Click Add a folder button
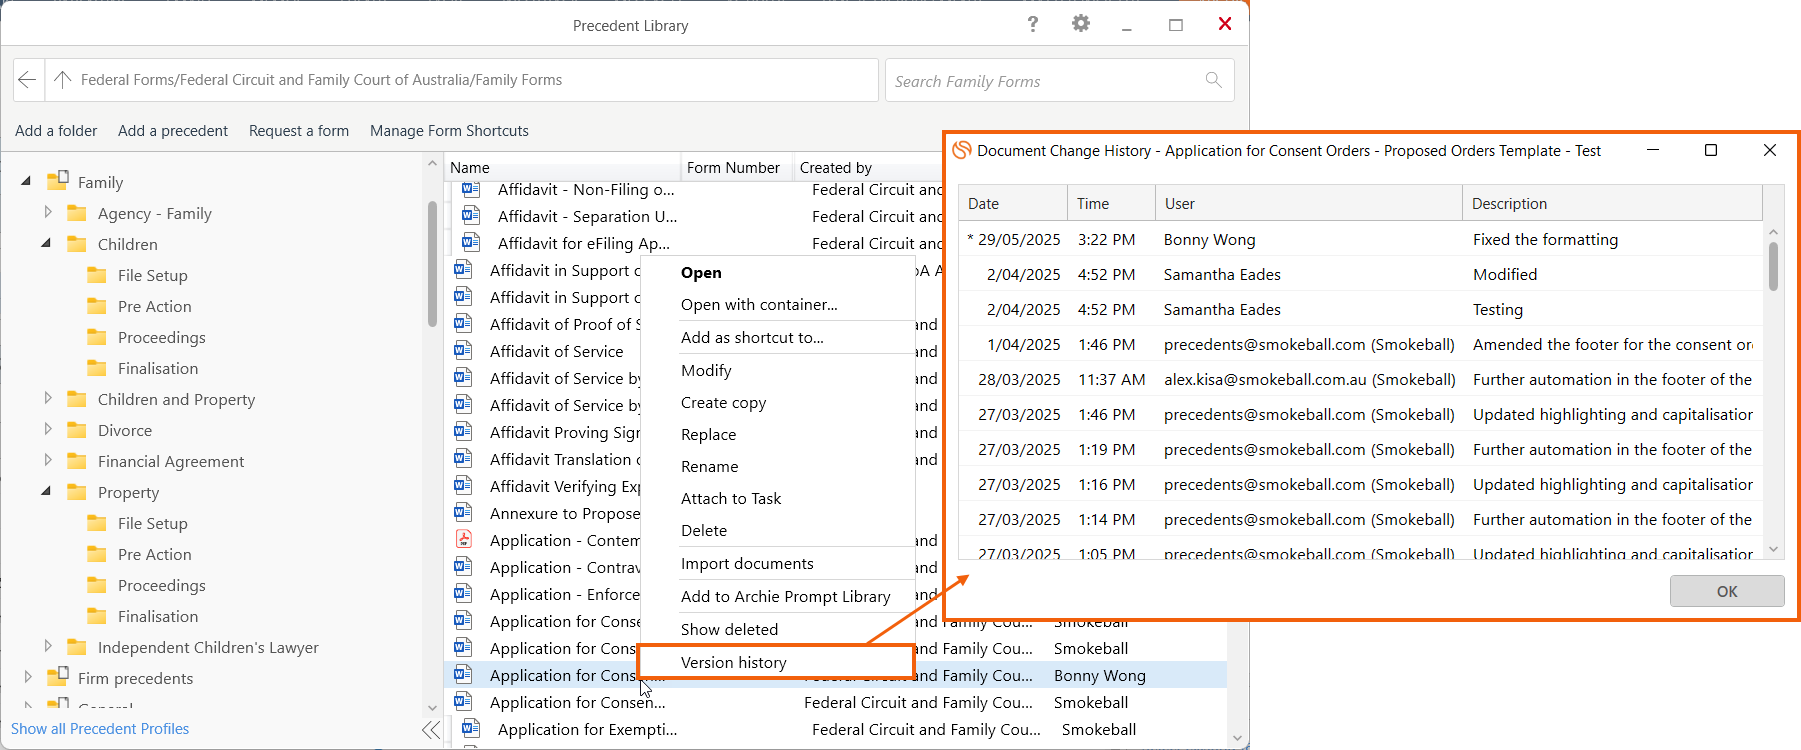The height and width of the screenshot is (750, 1801). (x=56, y=131)
